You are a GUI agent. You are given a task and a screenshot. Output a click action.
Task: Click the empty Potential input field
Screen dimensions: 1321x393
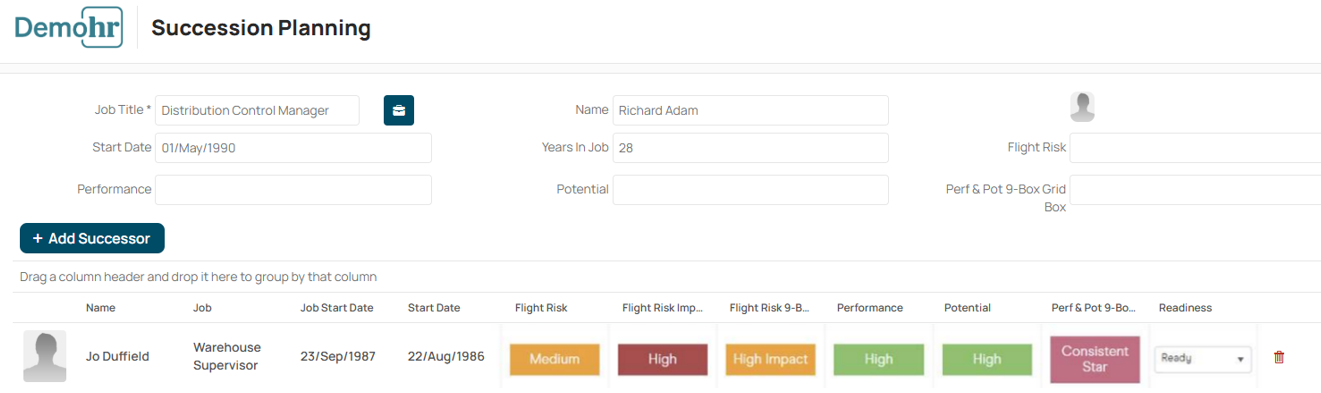point(750,190)
